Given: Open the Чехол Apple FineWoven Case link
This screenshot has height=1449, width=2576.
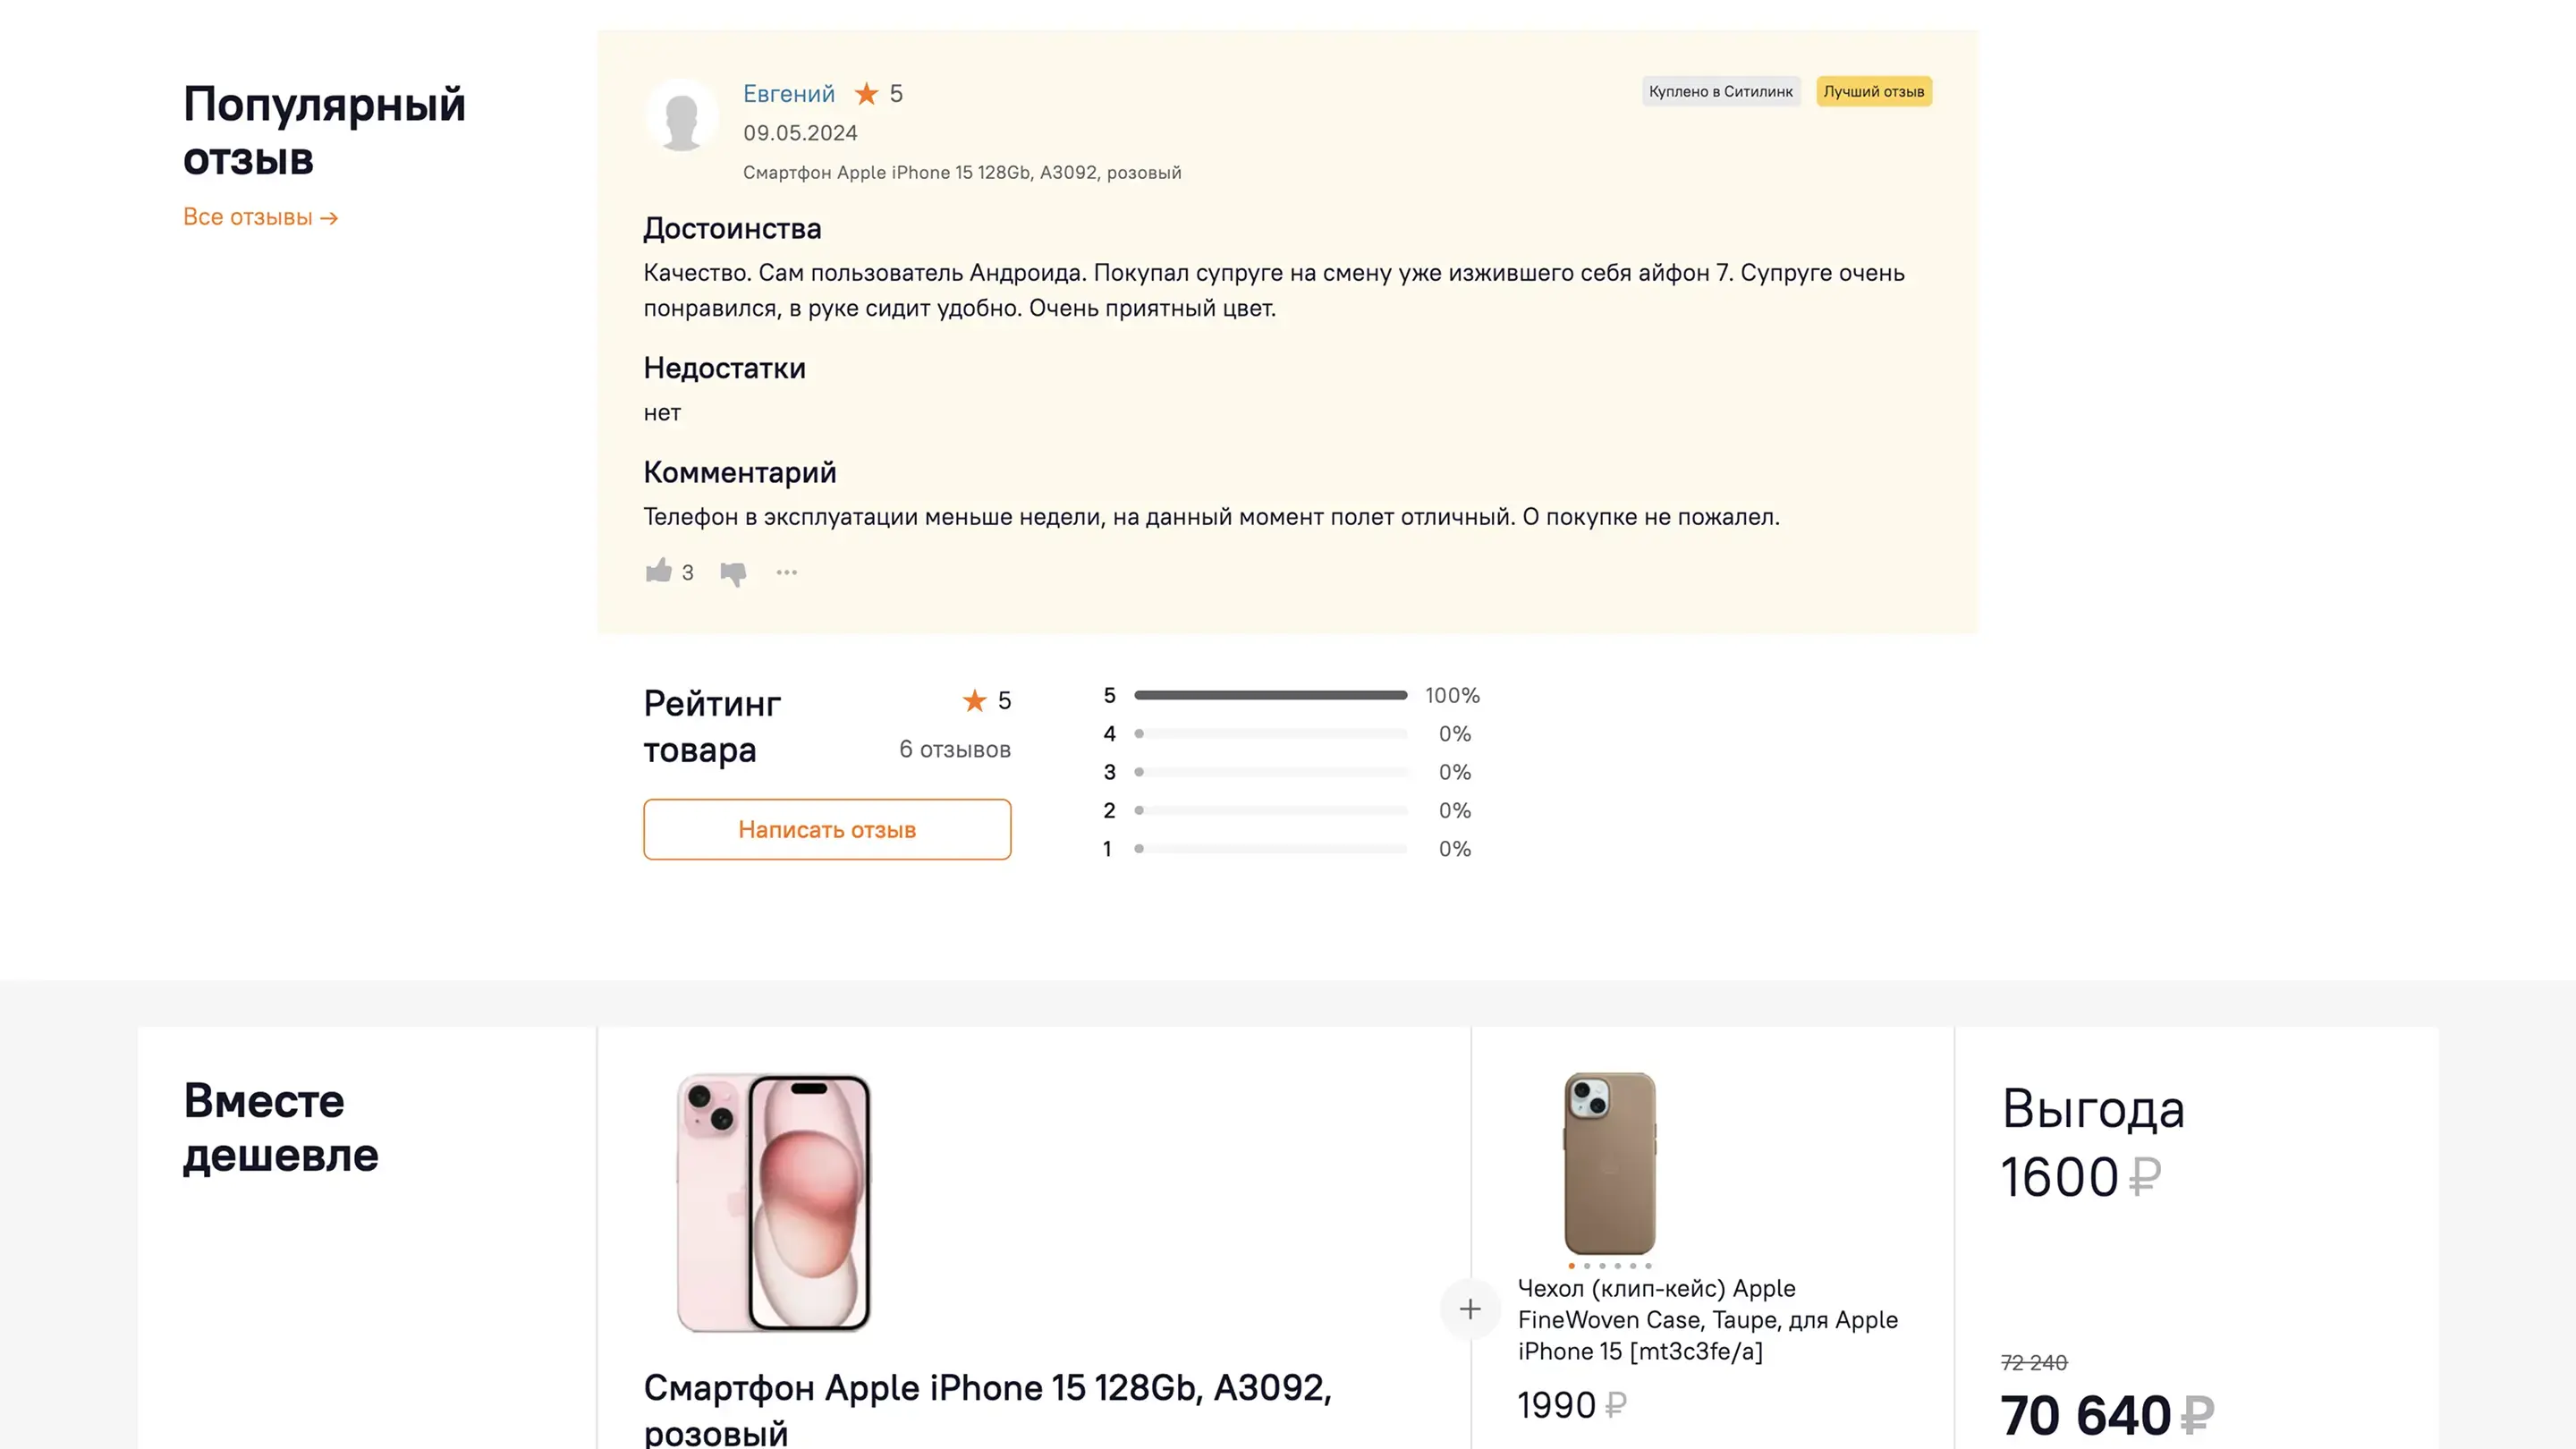Looking at the screenshot, I should pyautogui.click(x=1707, y=1319).
